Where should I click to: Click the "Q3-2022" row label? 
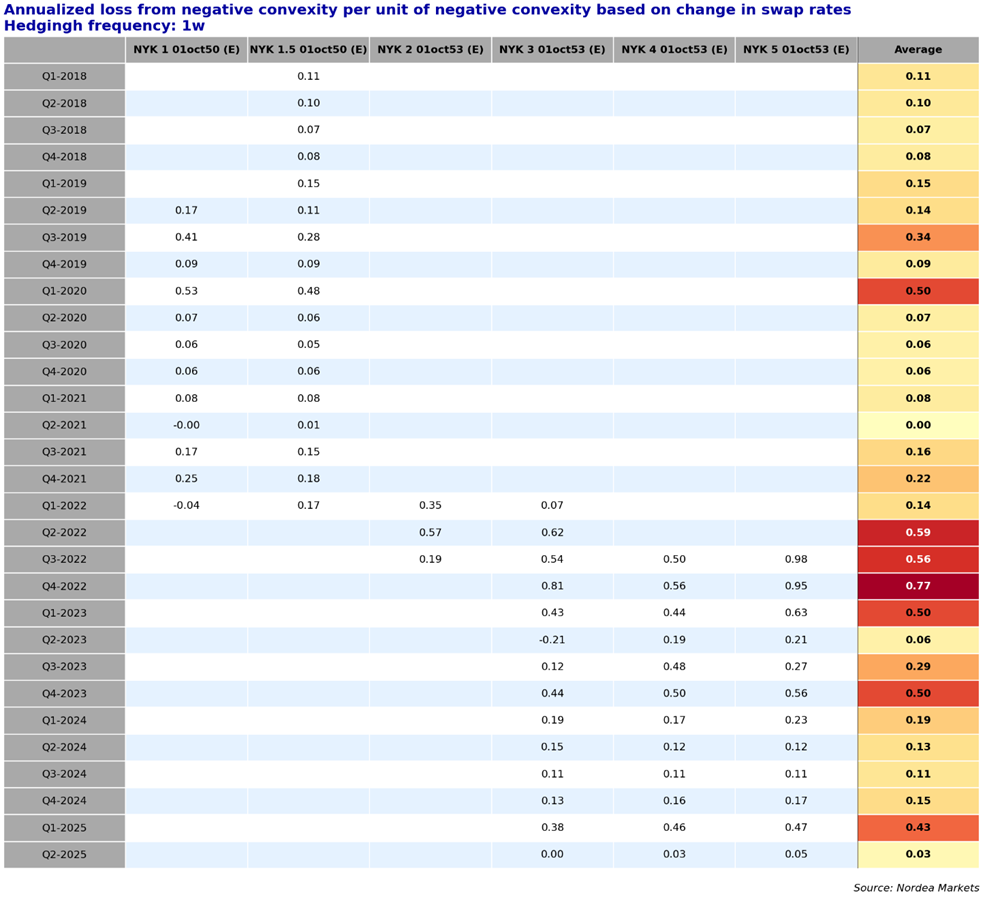65,559
